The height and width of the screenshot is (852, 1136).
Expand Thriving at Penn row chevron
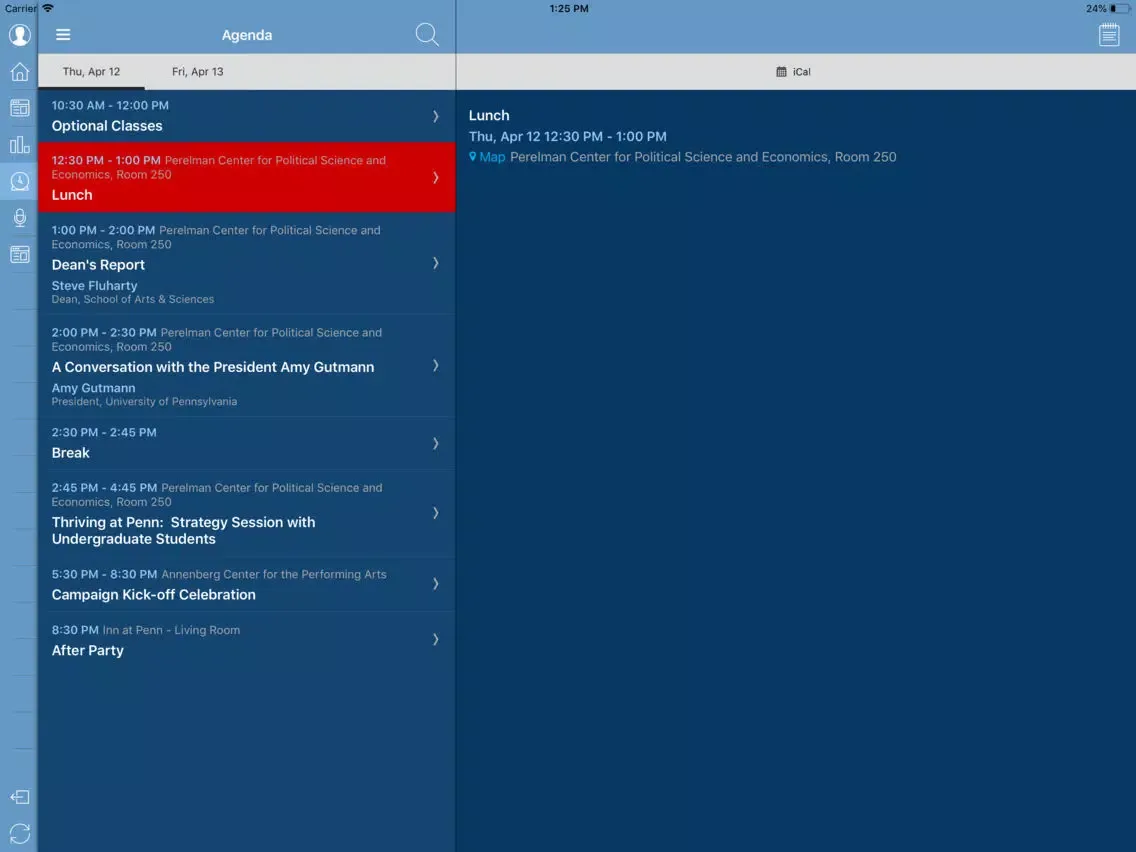(x=435, y=513)
